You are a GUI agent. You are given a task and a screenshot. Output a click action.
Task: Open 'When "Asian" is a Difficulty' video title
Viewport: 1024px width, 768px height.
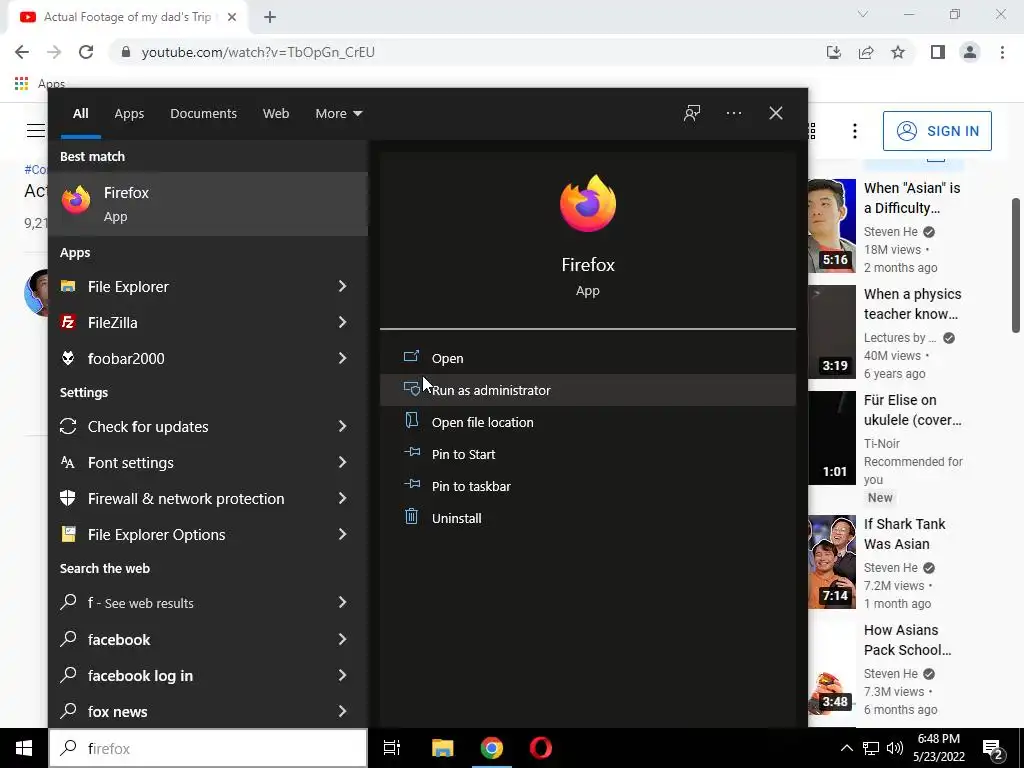pos(912,198)
